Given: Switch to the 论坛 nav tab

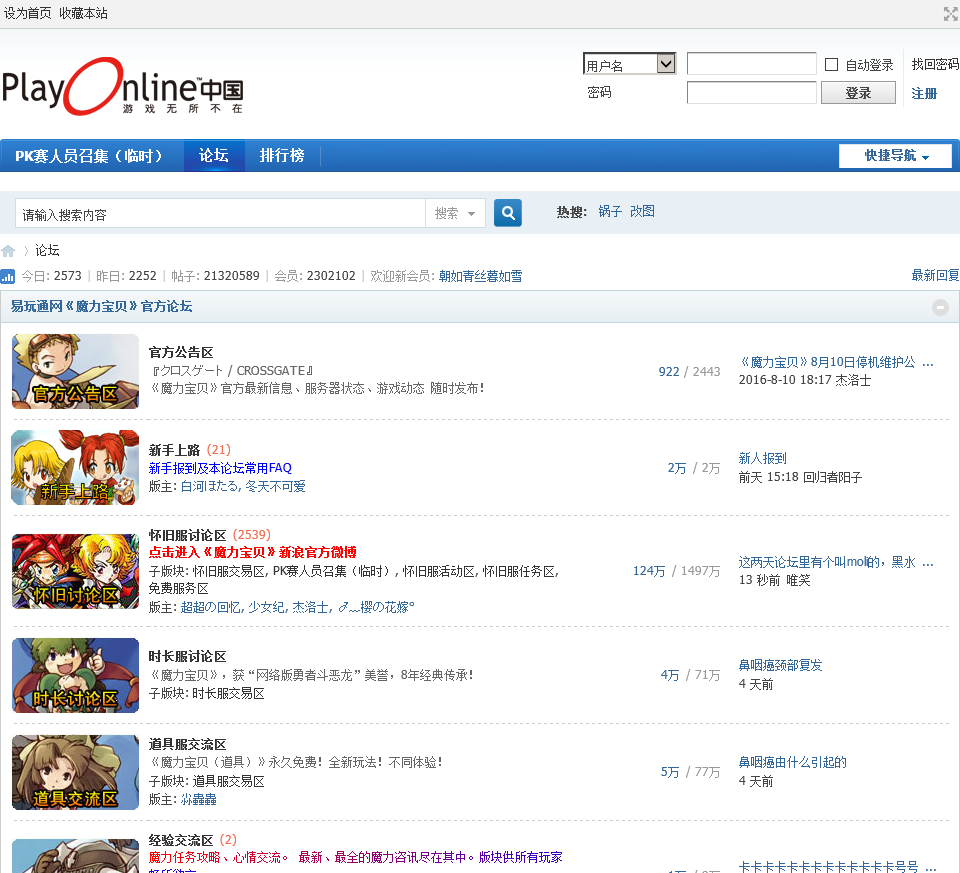Looking at the screenshot, I should point(214,155).
